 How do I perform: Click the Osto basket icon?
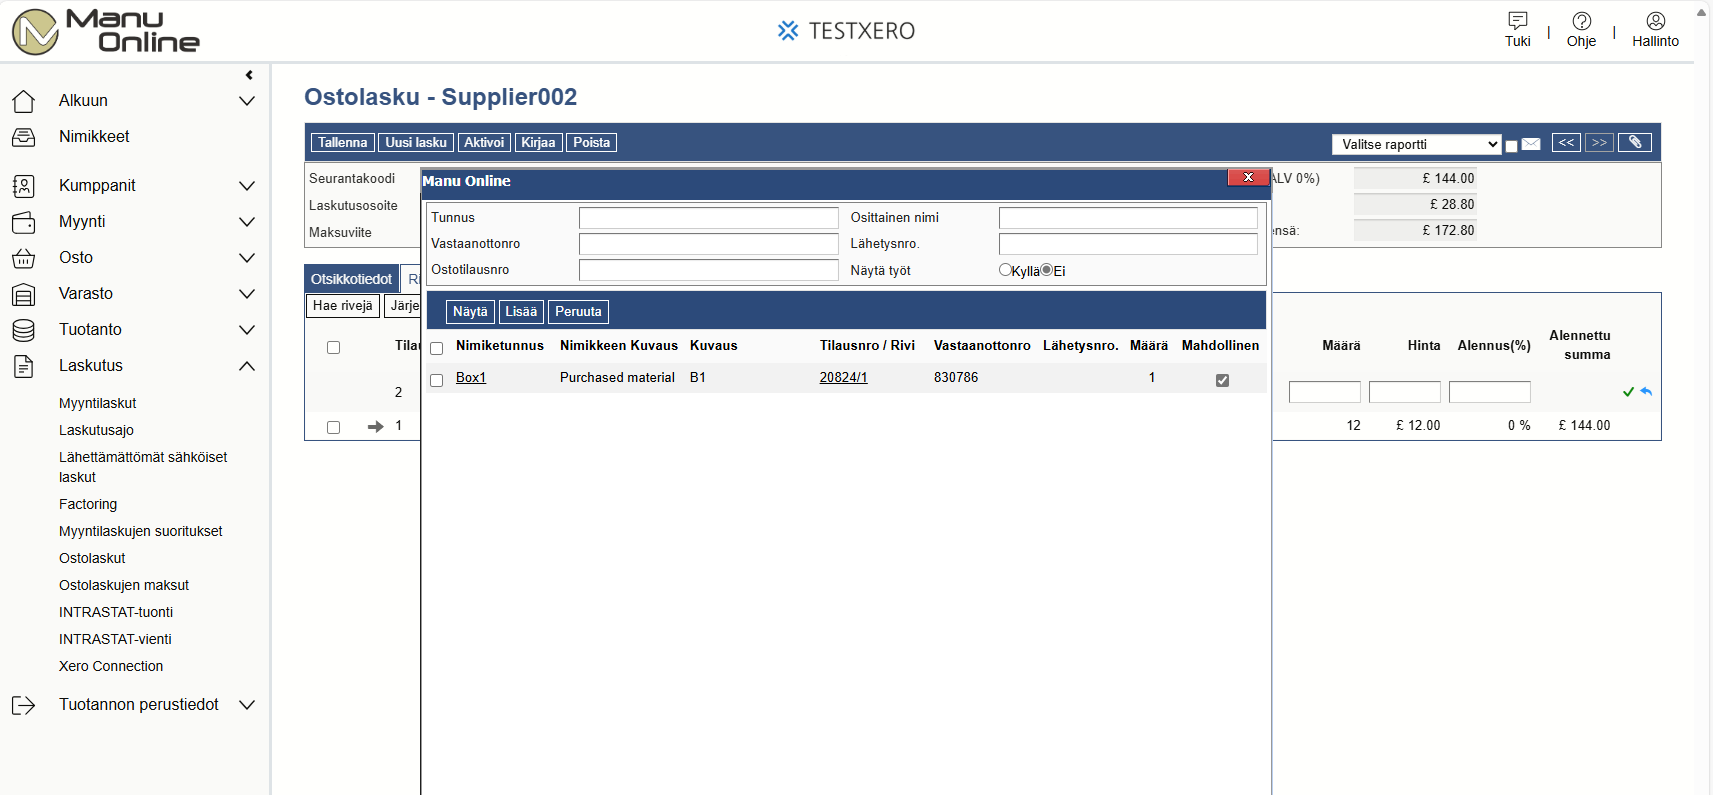23,258
